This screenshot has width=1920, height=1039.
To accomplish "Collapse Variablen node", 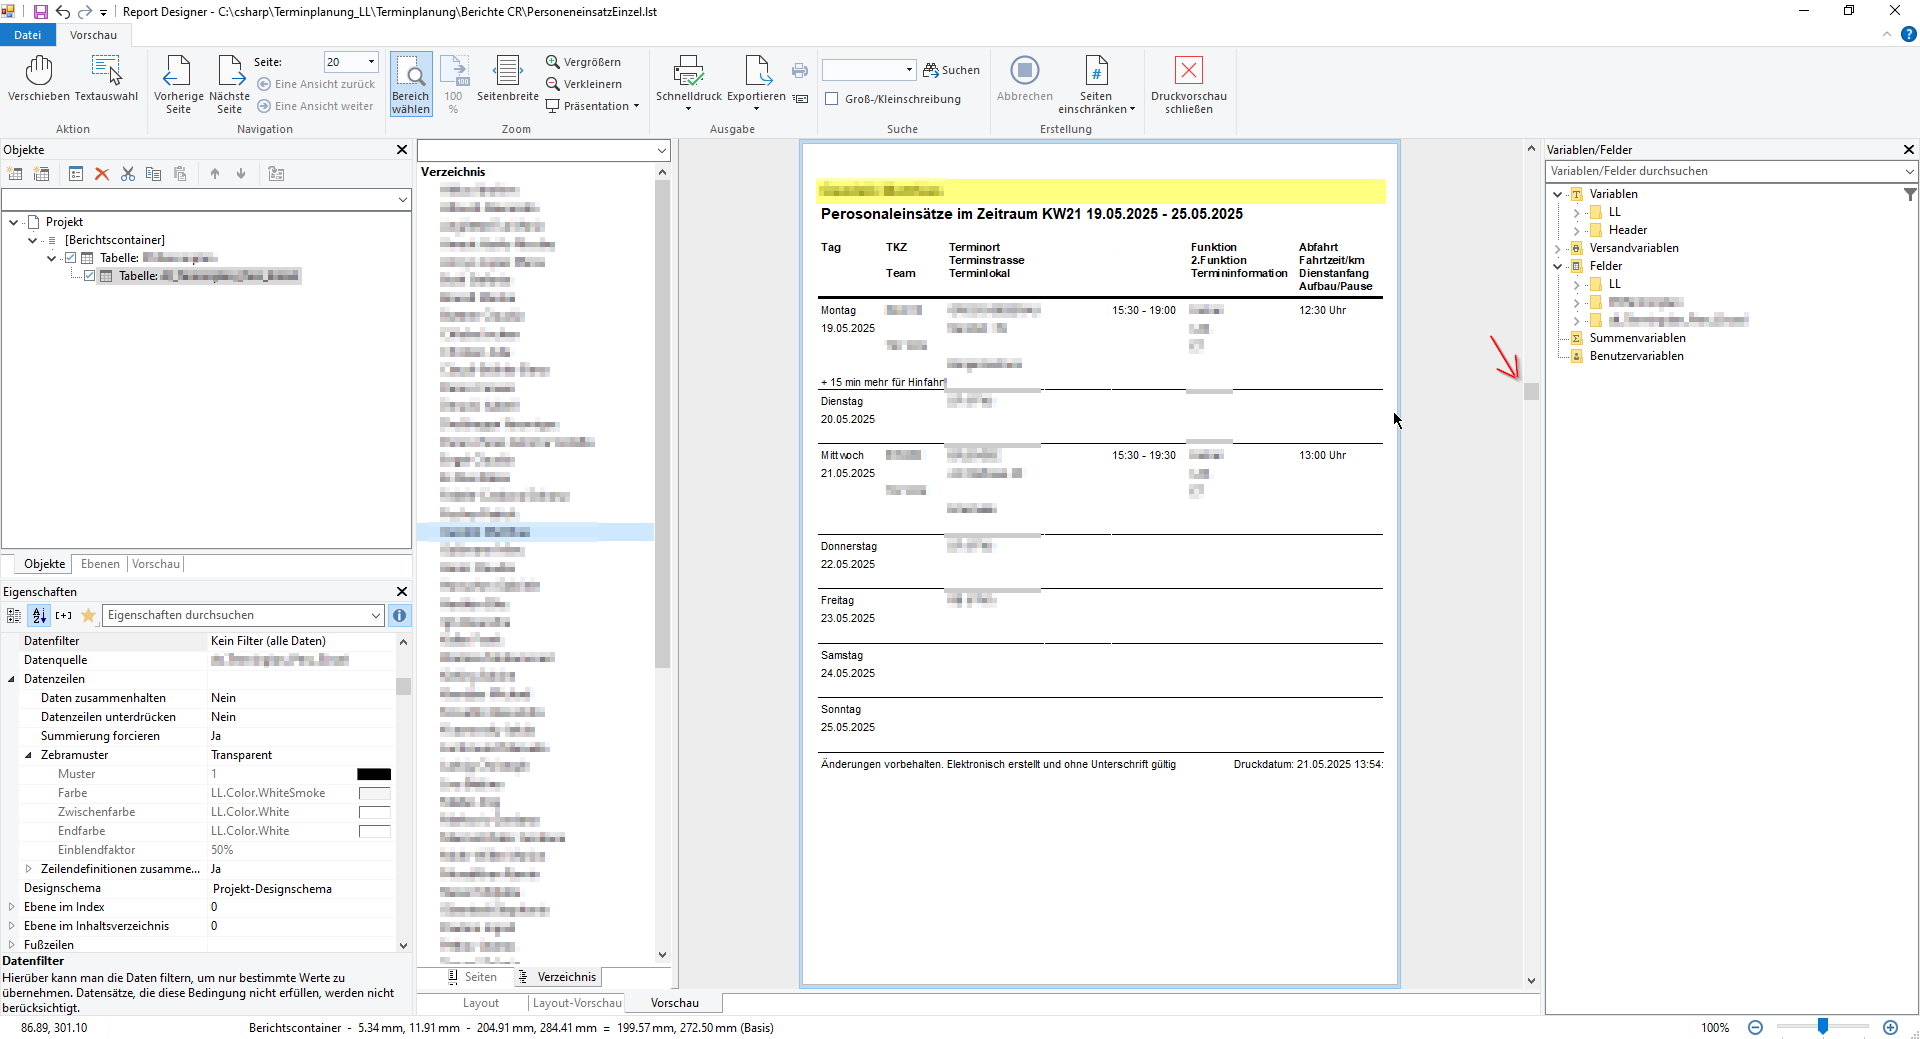I will (x=1557, y=194).
